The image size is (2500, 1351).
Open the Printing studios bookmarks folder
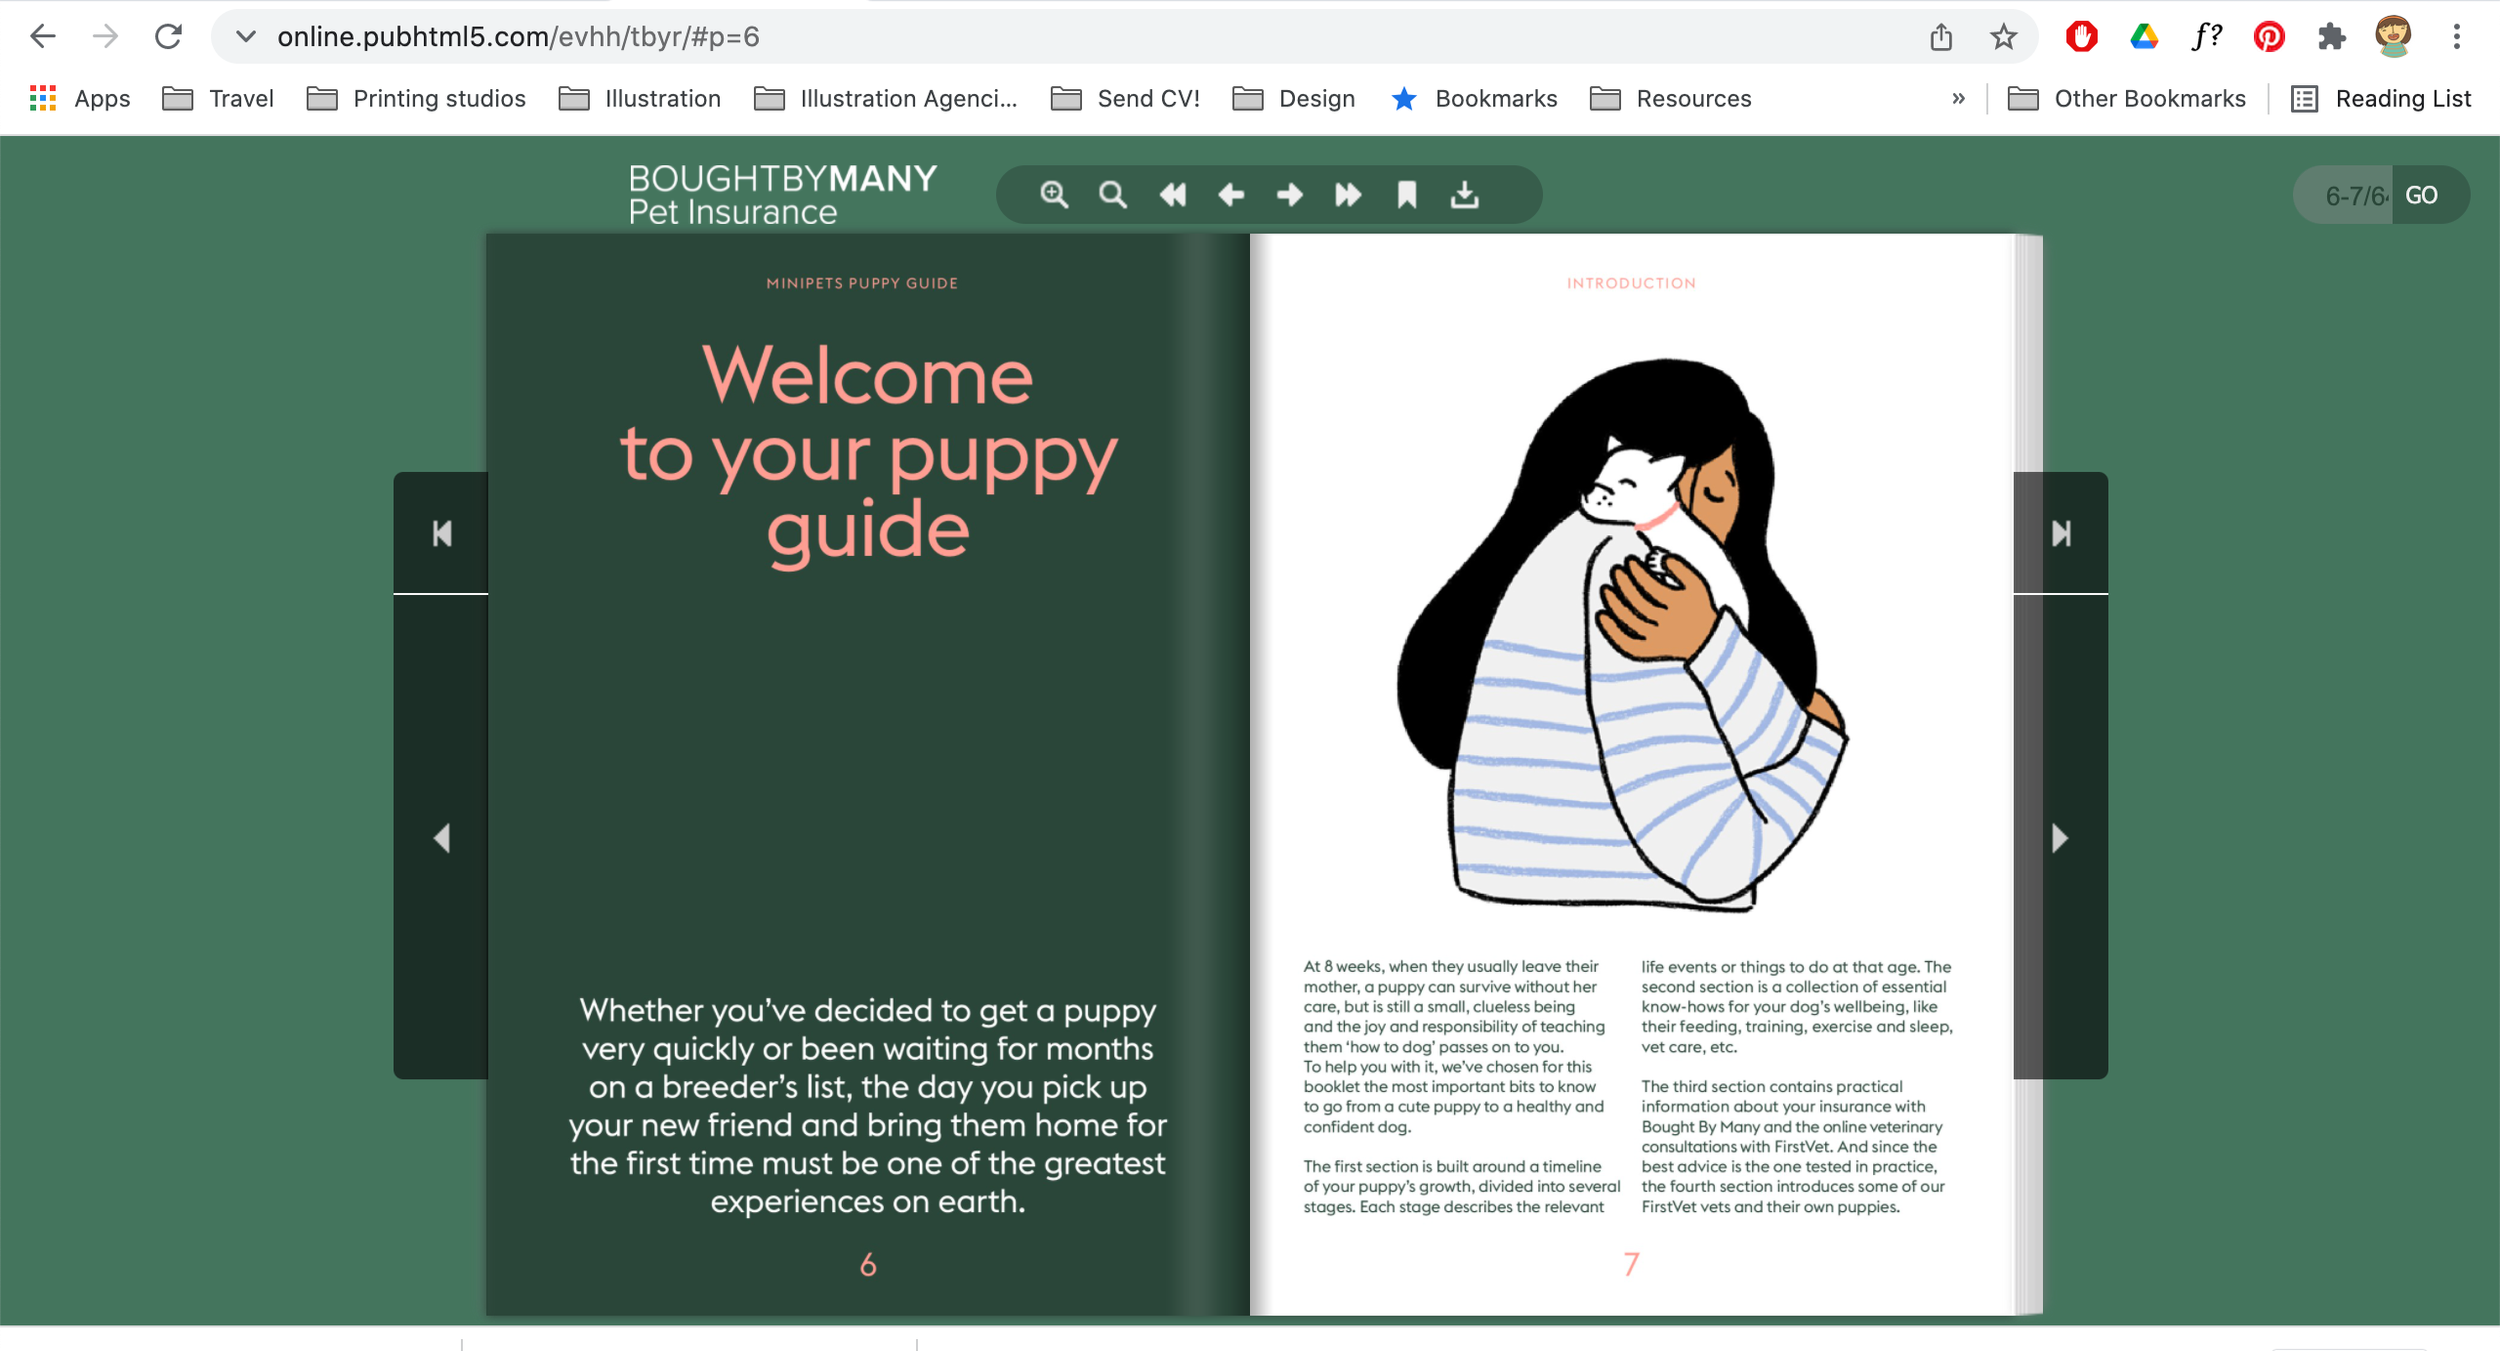[416, 98]
